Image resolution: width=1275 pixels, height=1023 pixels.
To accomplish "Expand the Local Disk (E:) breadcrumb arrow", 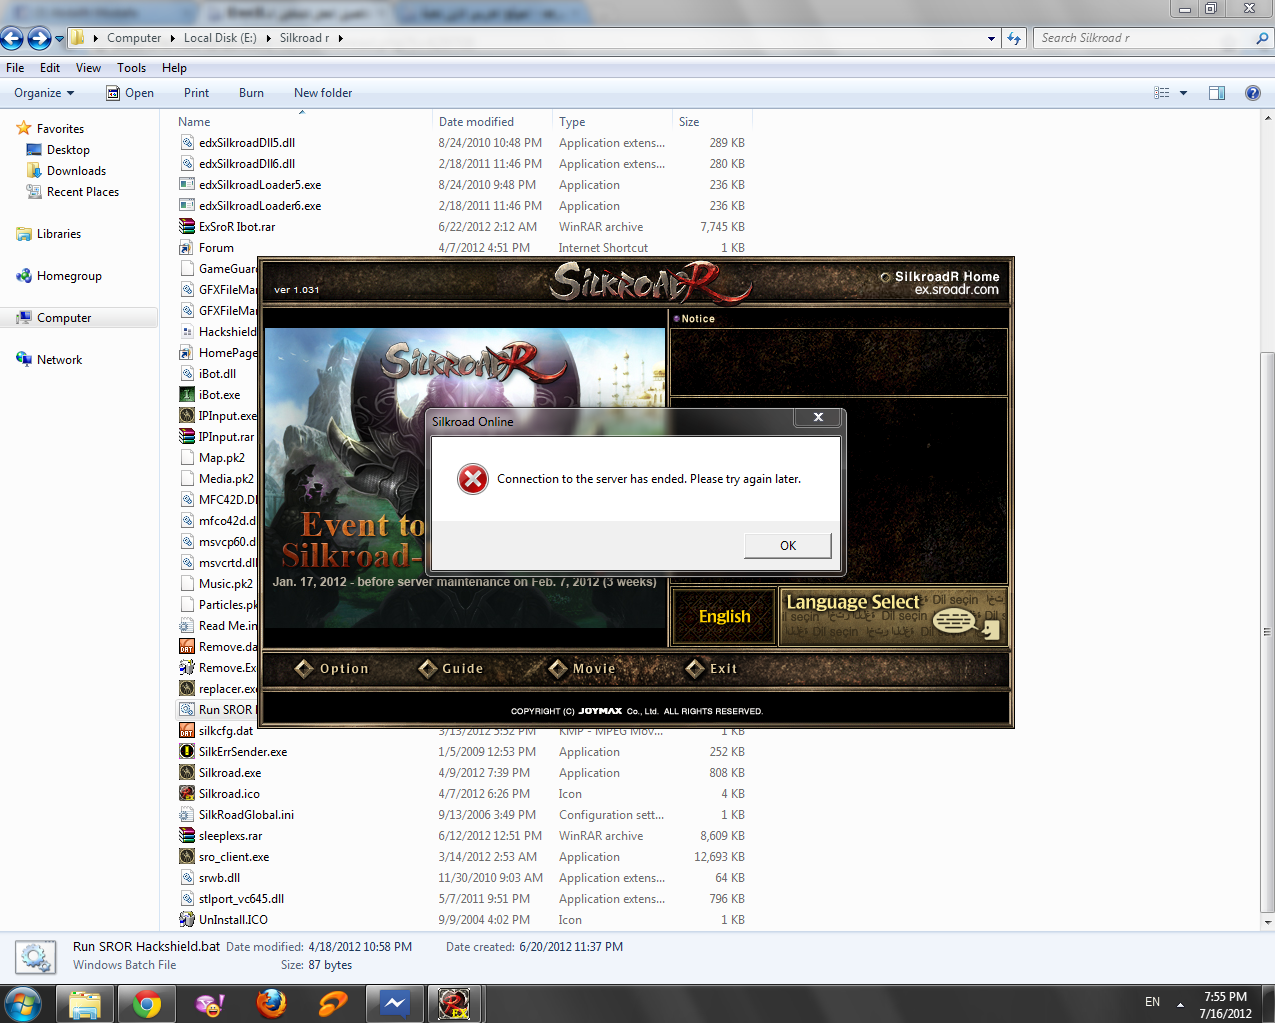I will click(x=268, y=38).
